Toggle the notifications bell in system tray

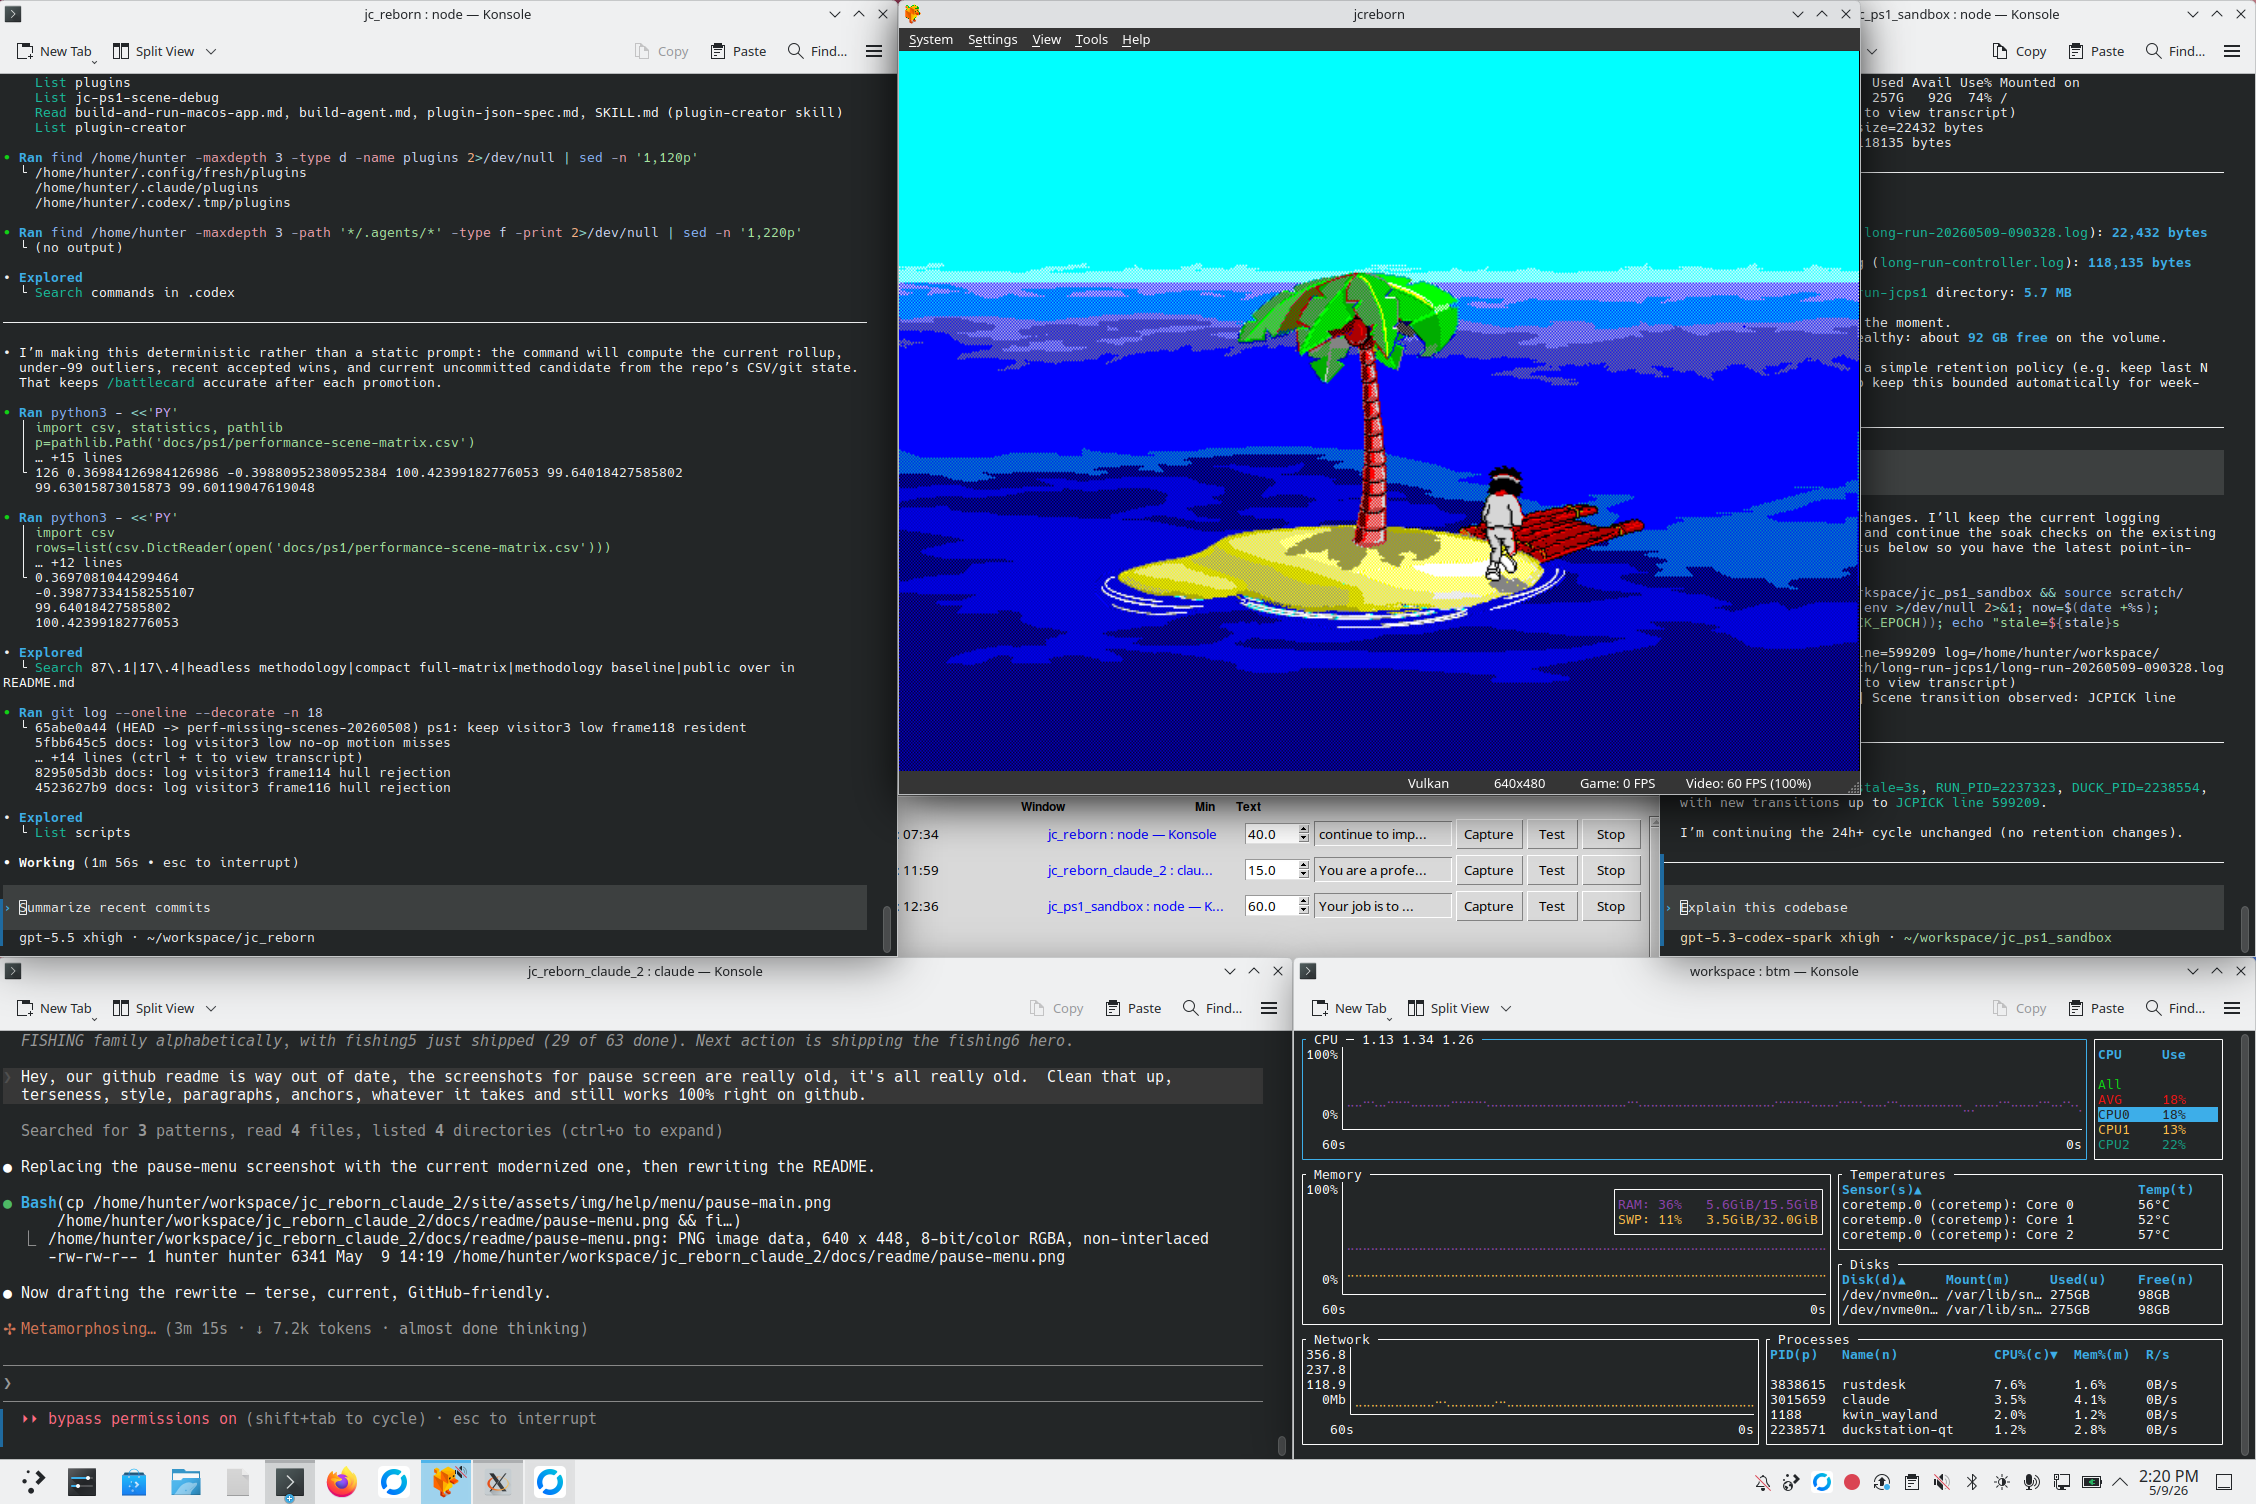1762,1482
